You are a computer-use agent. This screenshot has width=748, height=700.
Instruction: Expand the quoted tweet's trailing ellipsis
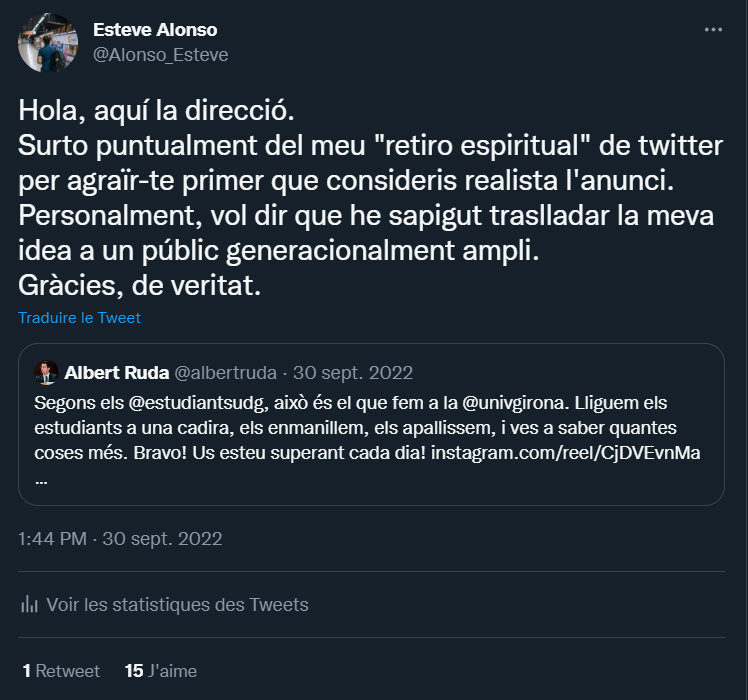coord(41,480)
